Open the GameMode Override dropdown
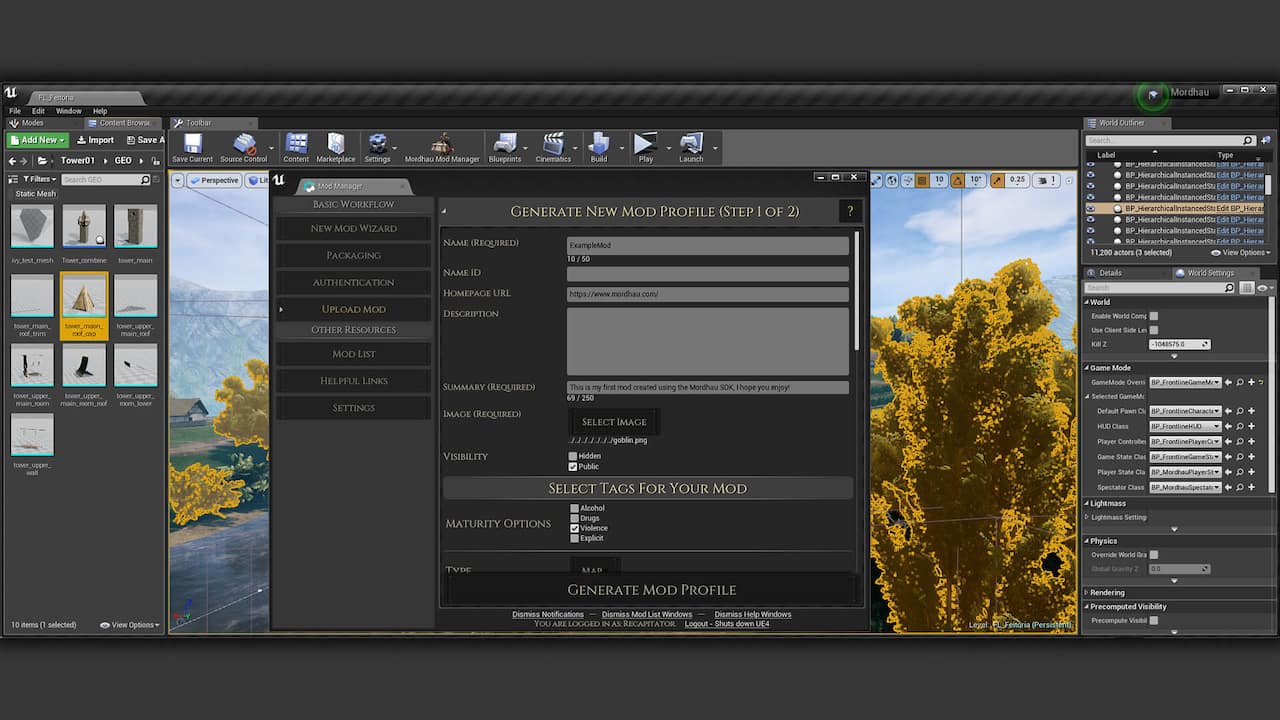1280x720 pixels. (1185, 382)
